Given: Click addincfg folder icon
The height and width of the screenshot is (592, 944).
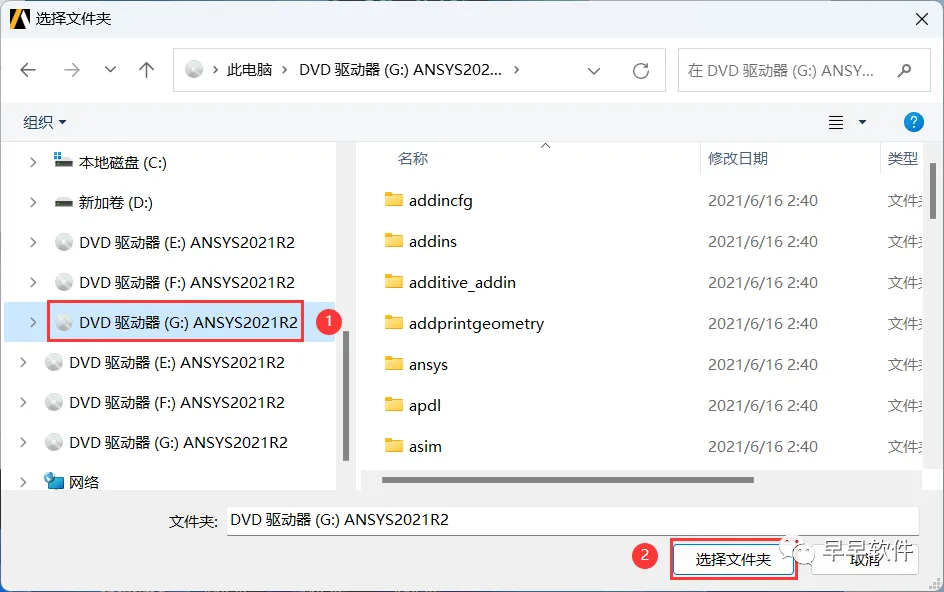Looking at the screenshot, I should pos(394,199).
